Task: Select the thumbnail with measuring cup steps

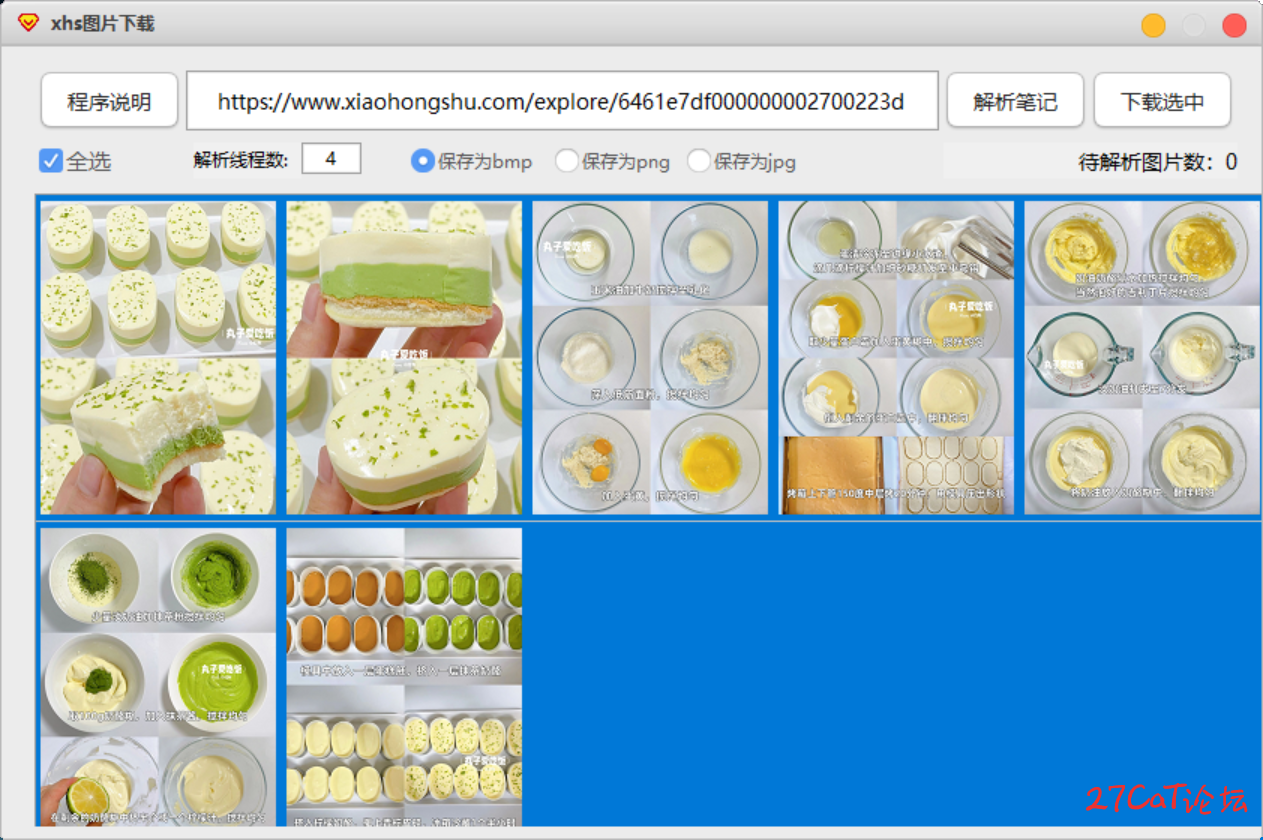Action: [1142, 358]
